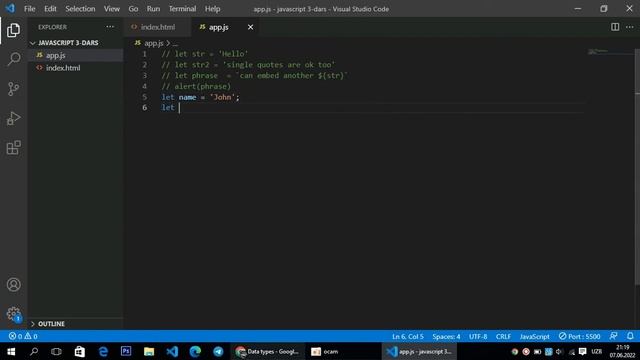
Task: Change encoding via UTF-8
Action: [478, 336]
